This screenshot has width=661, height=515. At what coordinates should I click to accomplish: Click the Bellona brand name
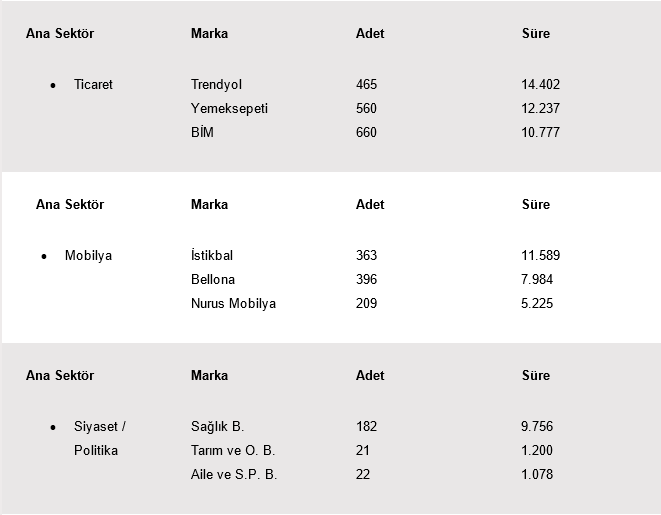[213, 279]
